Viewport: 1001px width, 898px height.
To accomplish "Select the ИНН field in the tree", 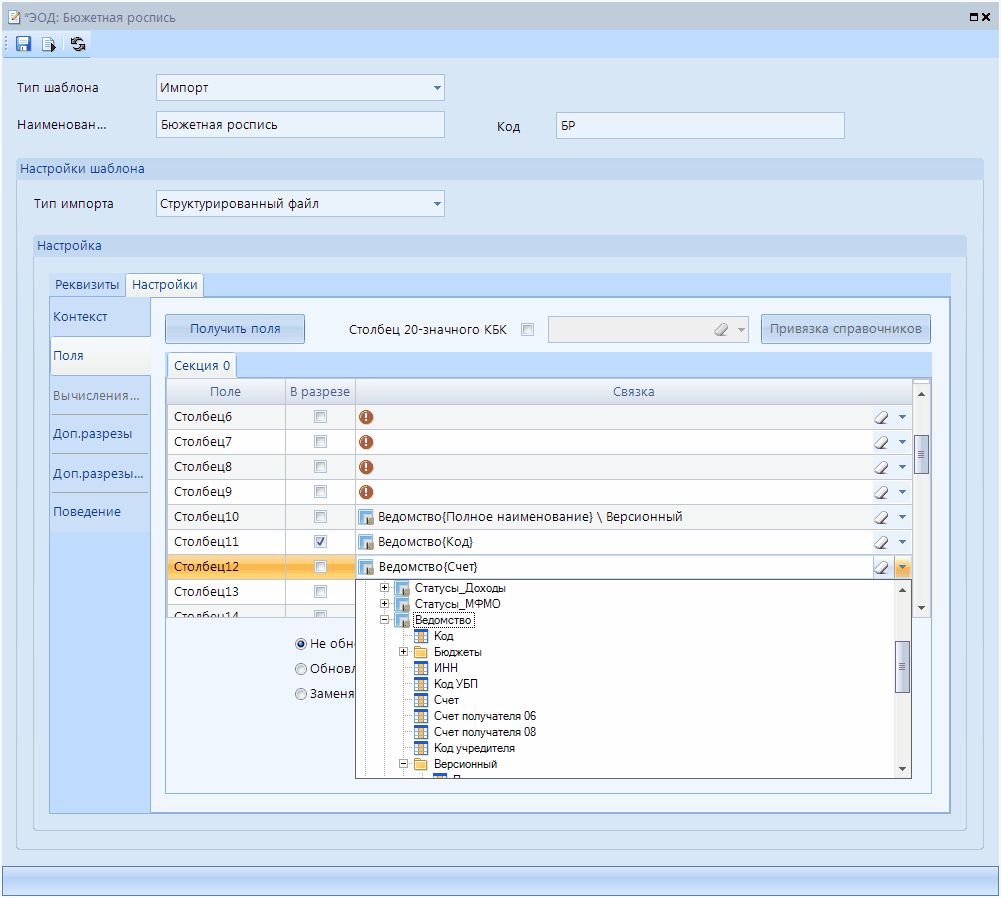I will pyautogui.click(x=445, y=668).
